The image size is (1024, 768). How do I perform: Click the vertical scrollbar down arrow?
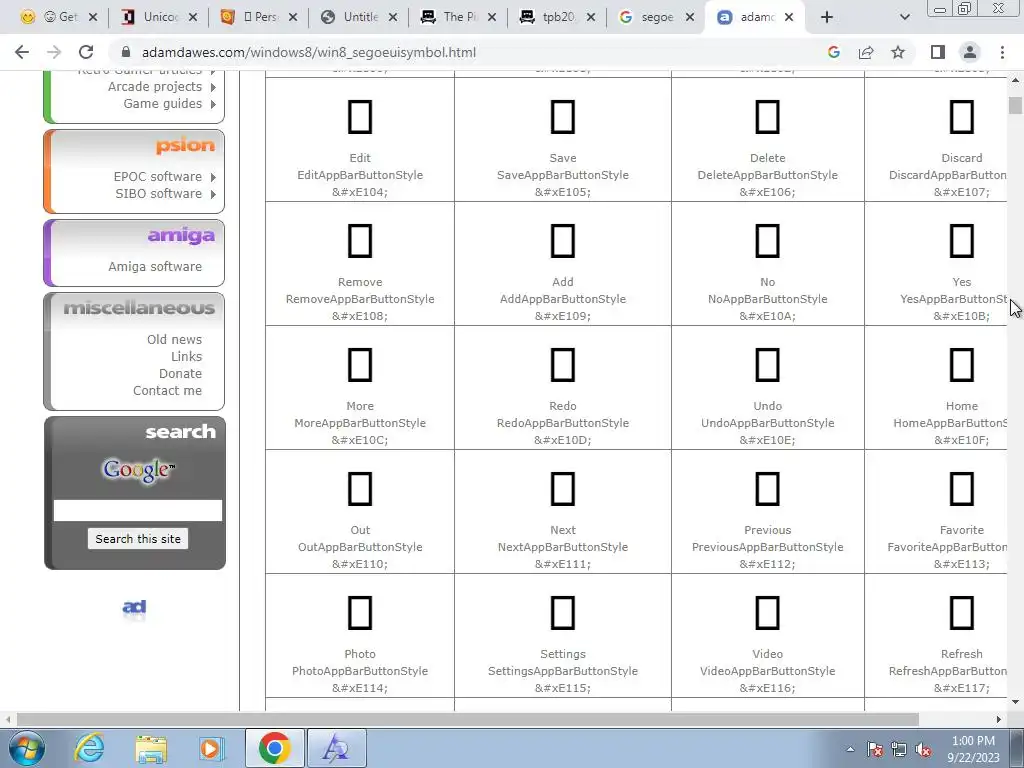coord(1015,701)
